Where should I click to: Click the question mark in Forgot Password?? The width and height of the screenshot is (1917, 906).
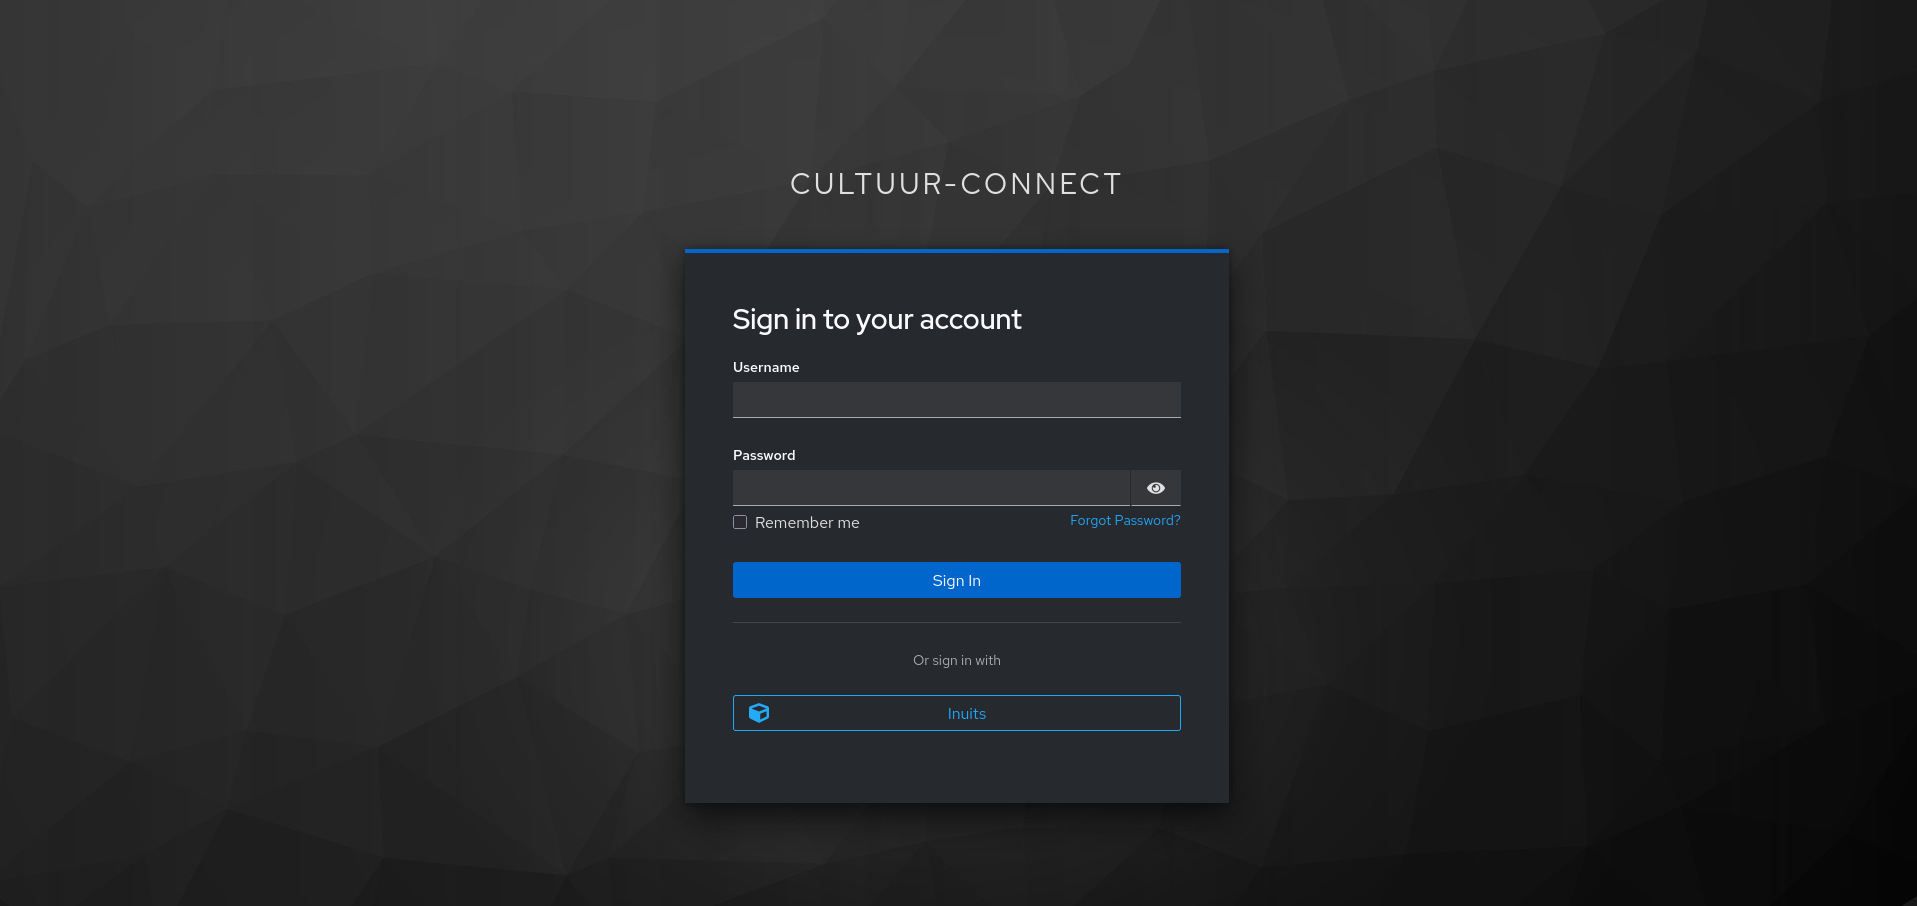[1176, 520]
